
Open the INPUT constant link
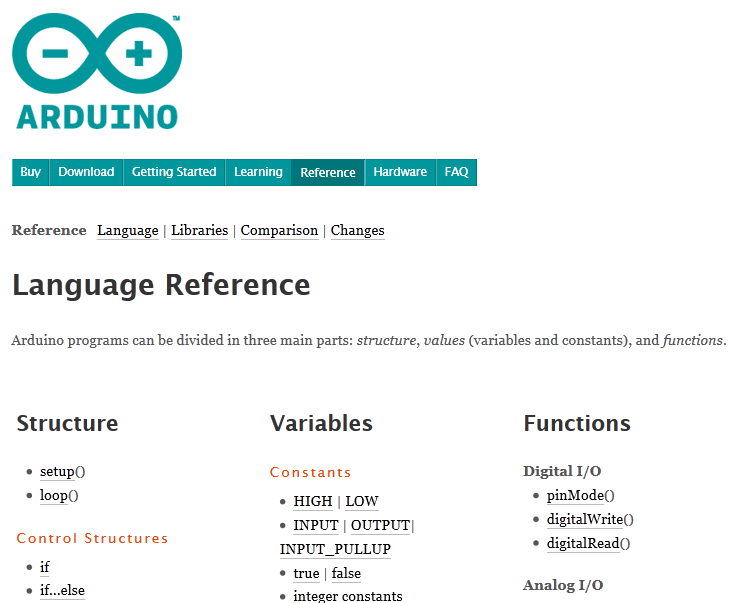point(316,525)
